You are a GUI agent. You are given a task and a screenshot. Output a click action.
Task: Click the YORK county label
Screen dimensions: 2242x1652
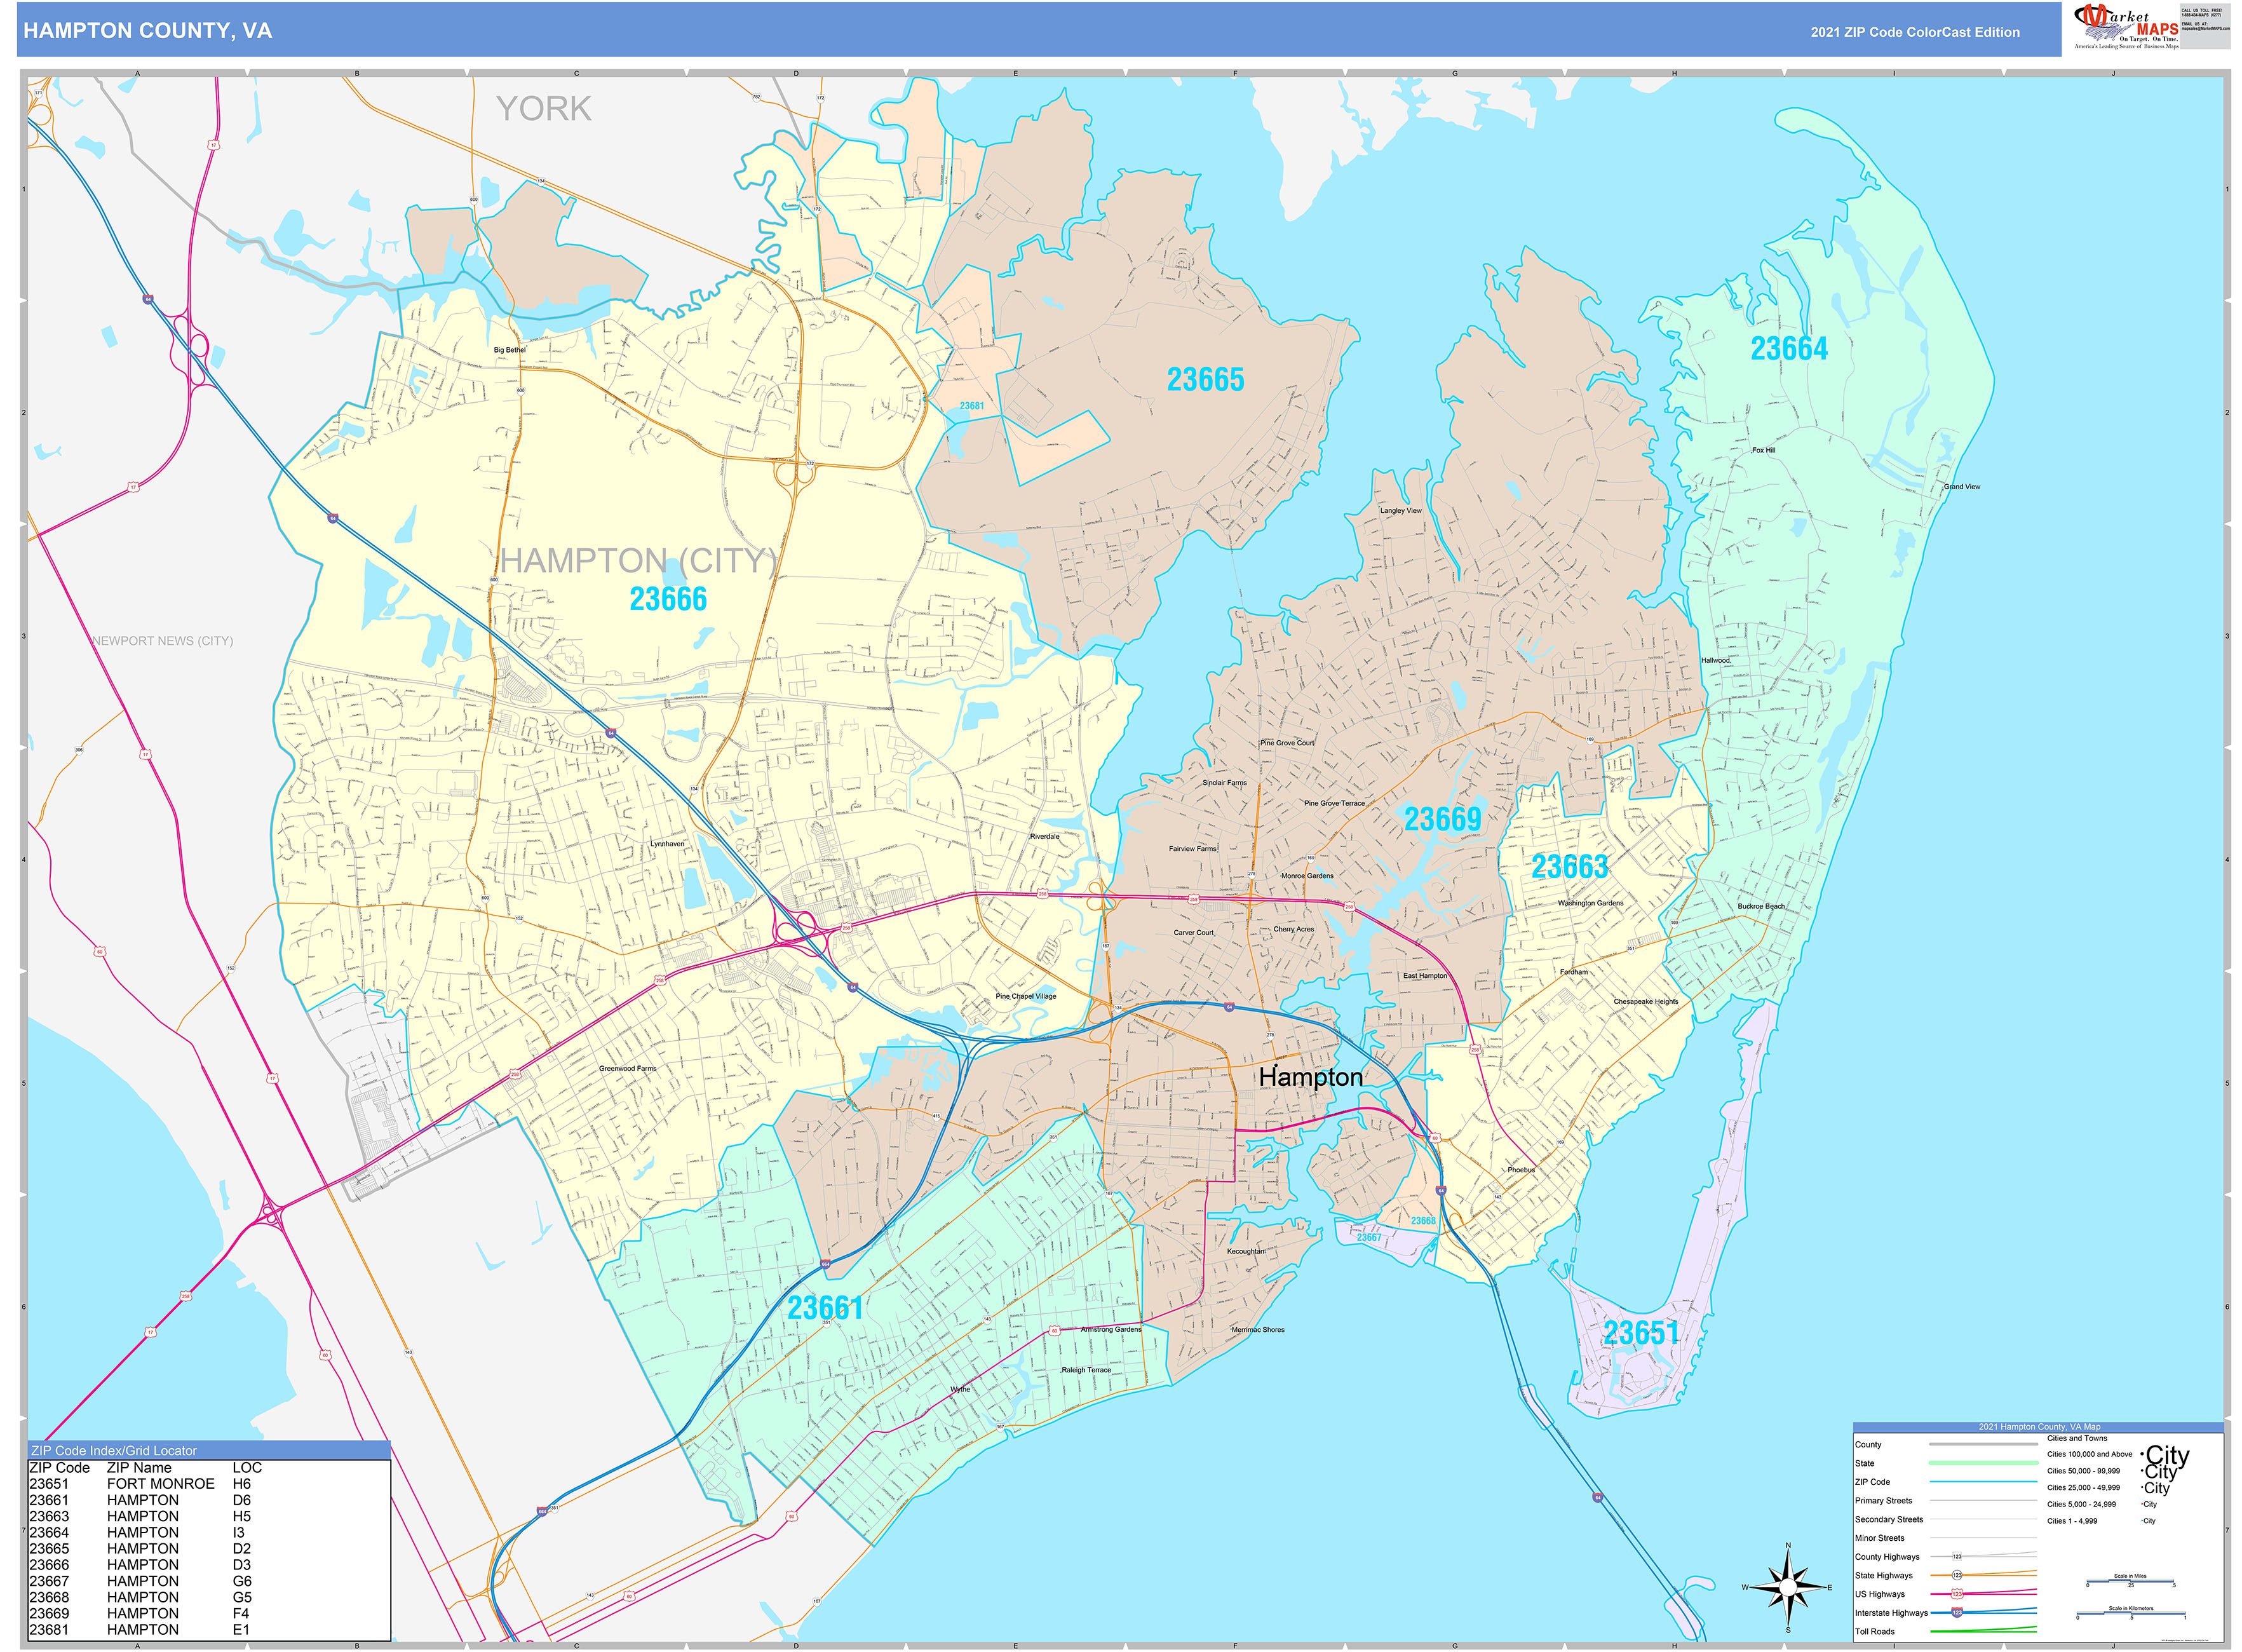pos(544,108)
